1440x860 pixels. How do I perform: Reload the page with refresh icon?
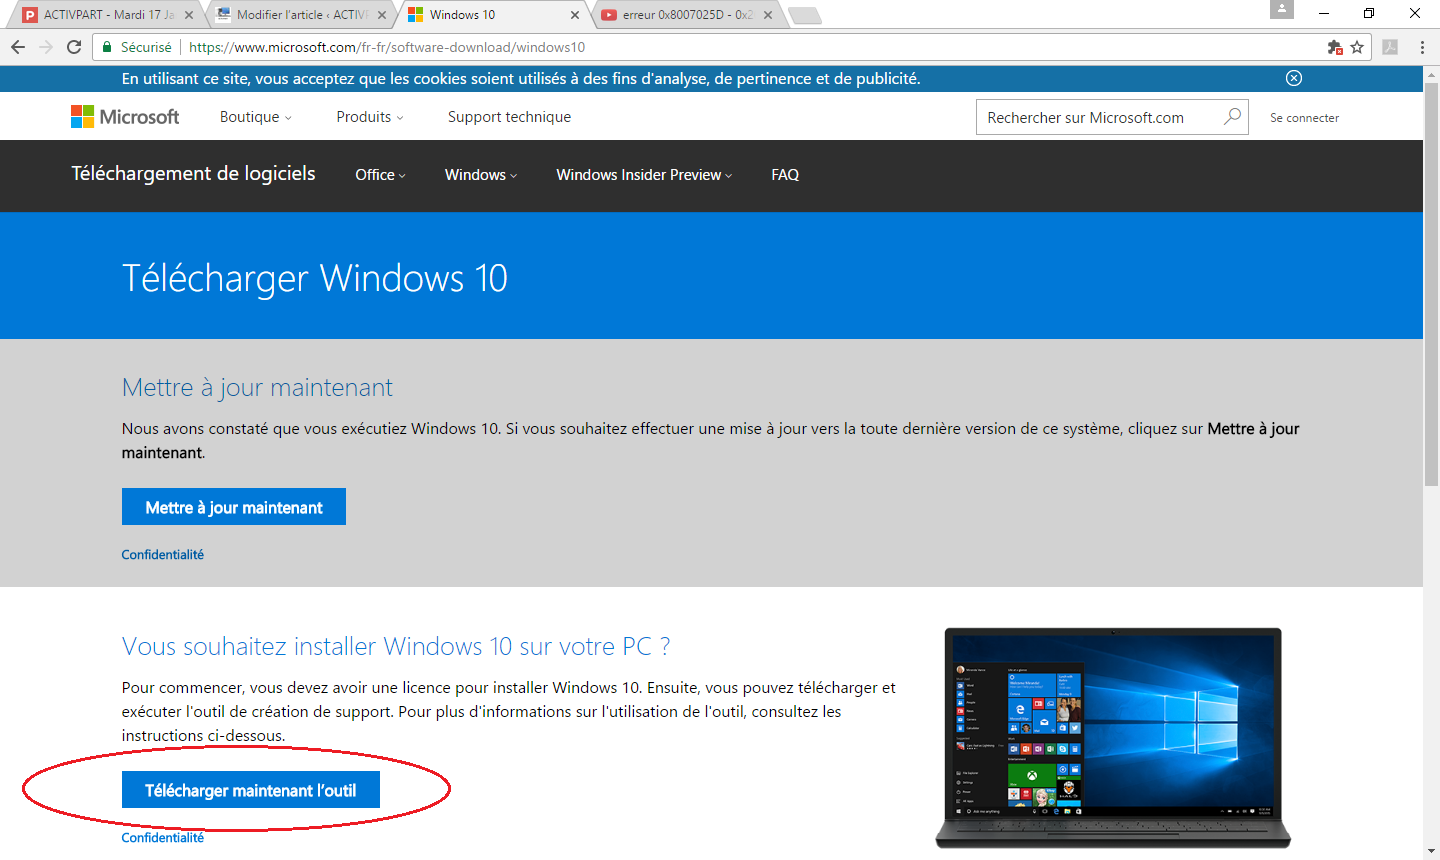(x=74, y=47)
